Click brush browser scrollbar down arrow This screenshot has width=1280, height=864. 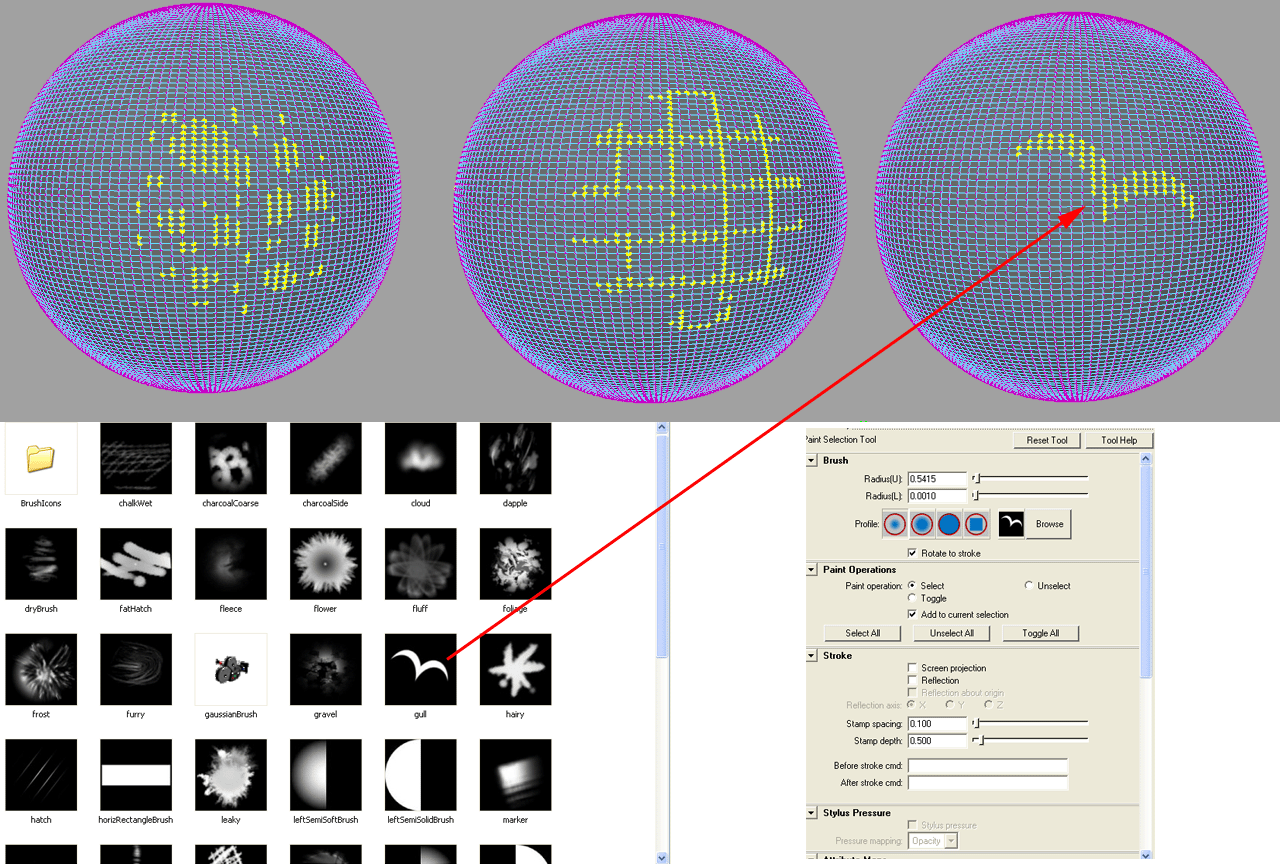[x=661, y=857]
